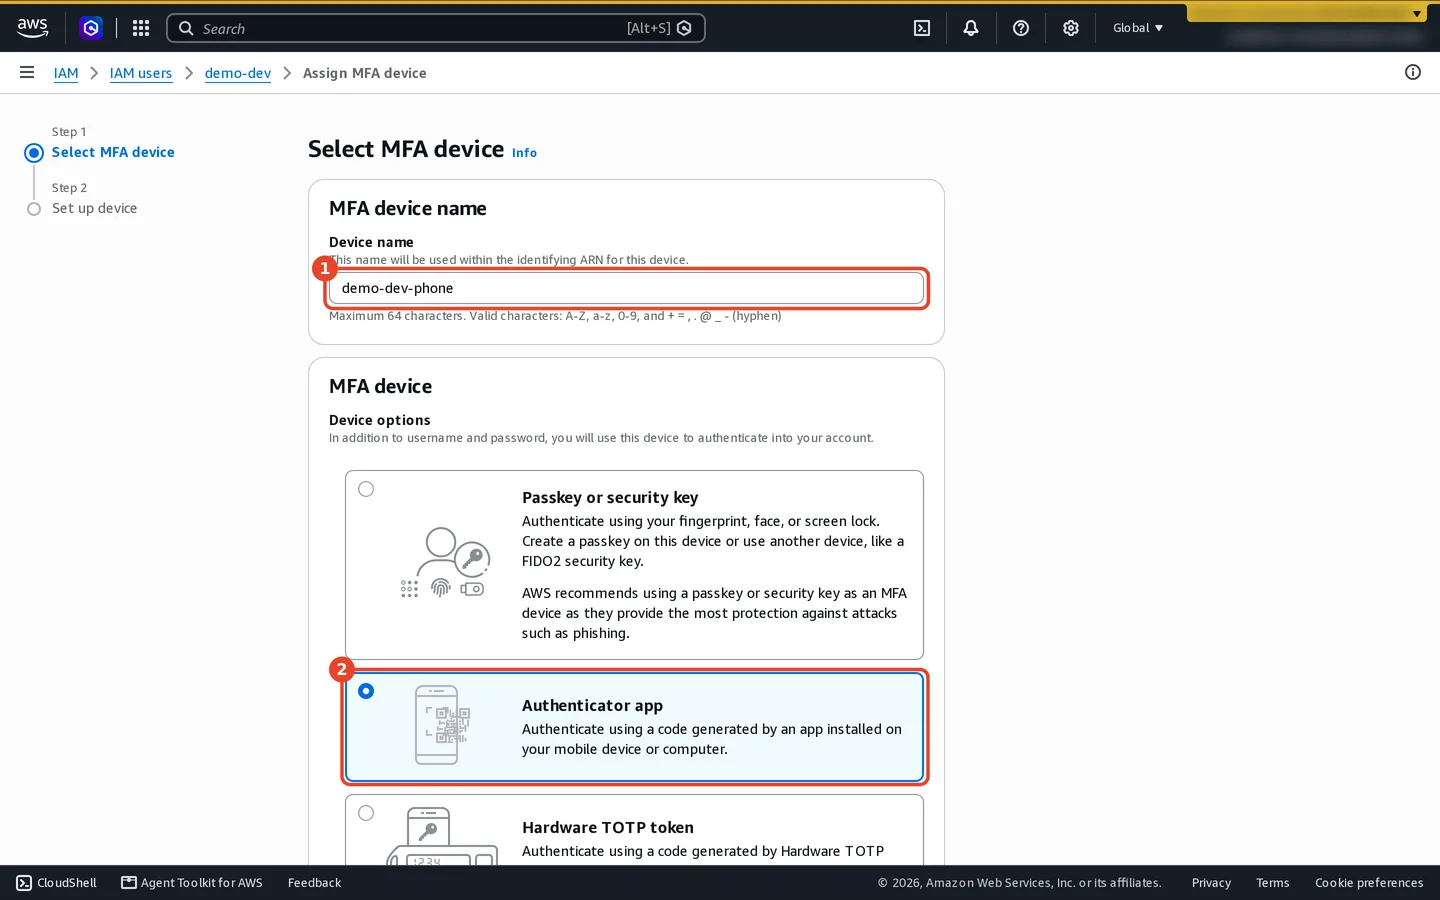The height and width of the screenshot is (900, 1440).
Task: Open Cookie preferences in the footer
Action: [x=1369, y=883]
